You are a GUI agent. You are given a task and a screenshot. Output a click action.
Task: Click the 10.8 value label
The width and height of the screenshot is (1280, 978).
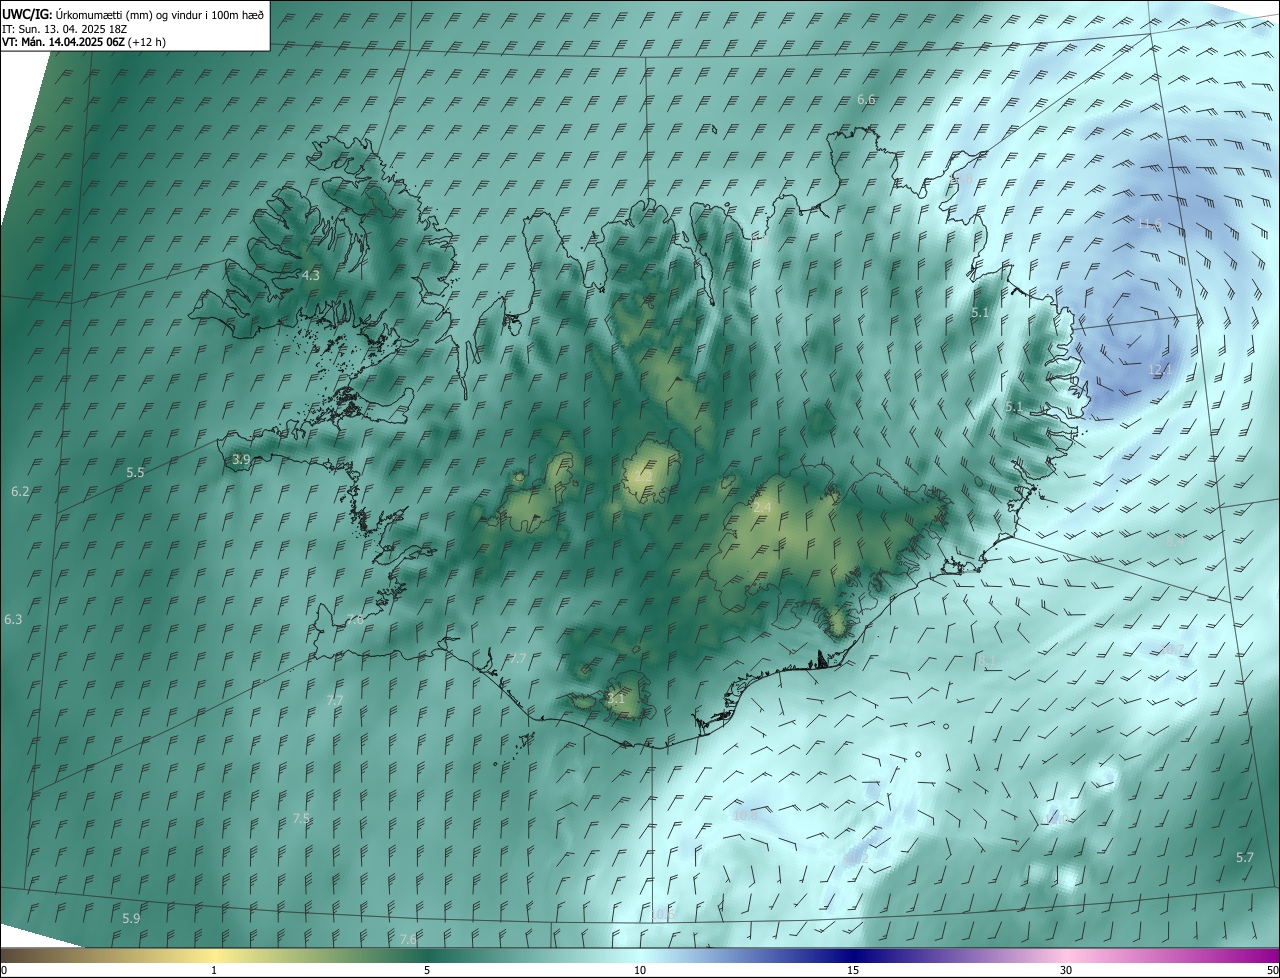tap(745, 815)
